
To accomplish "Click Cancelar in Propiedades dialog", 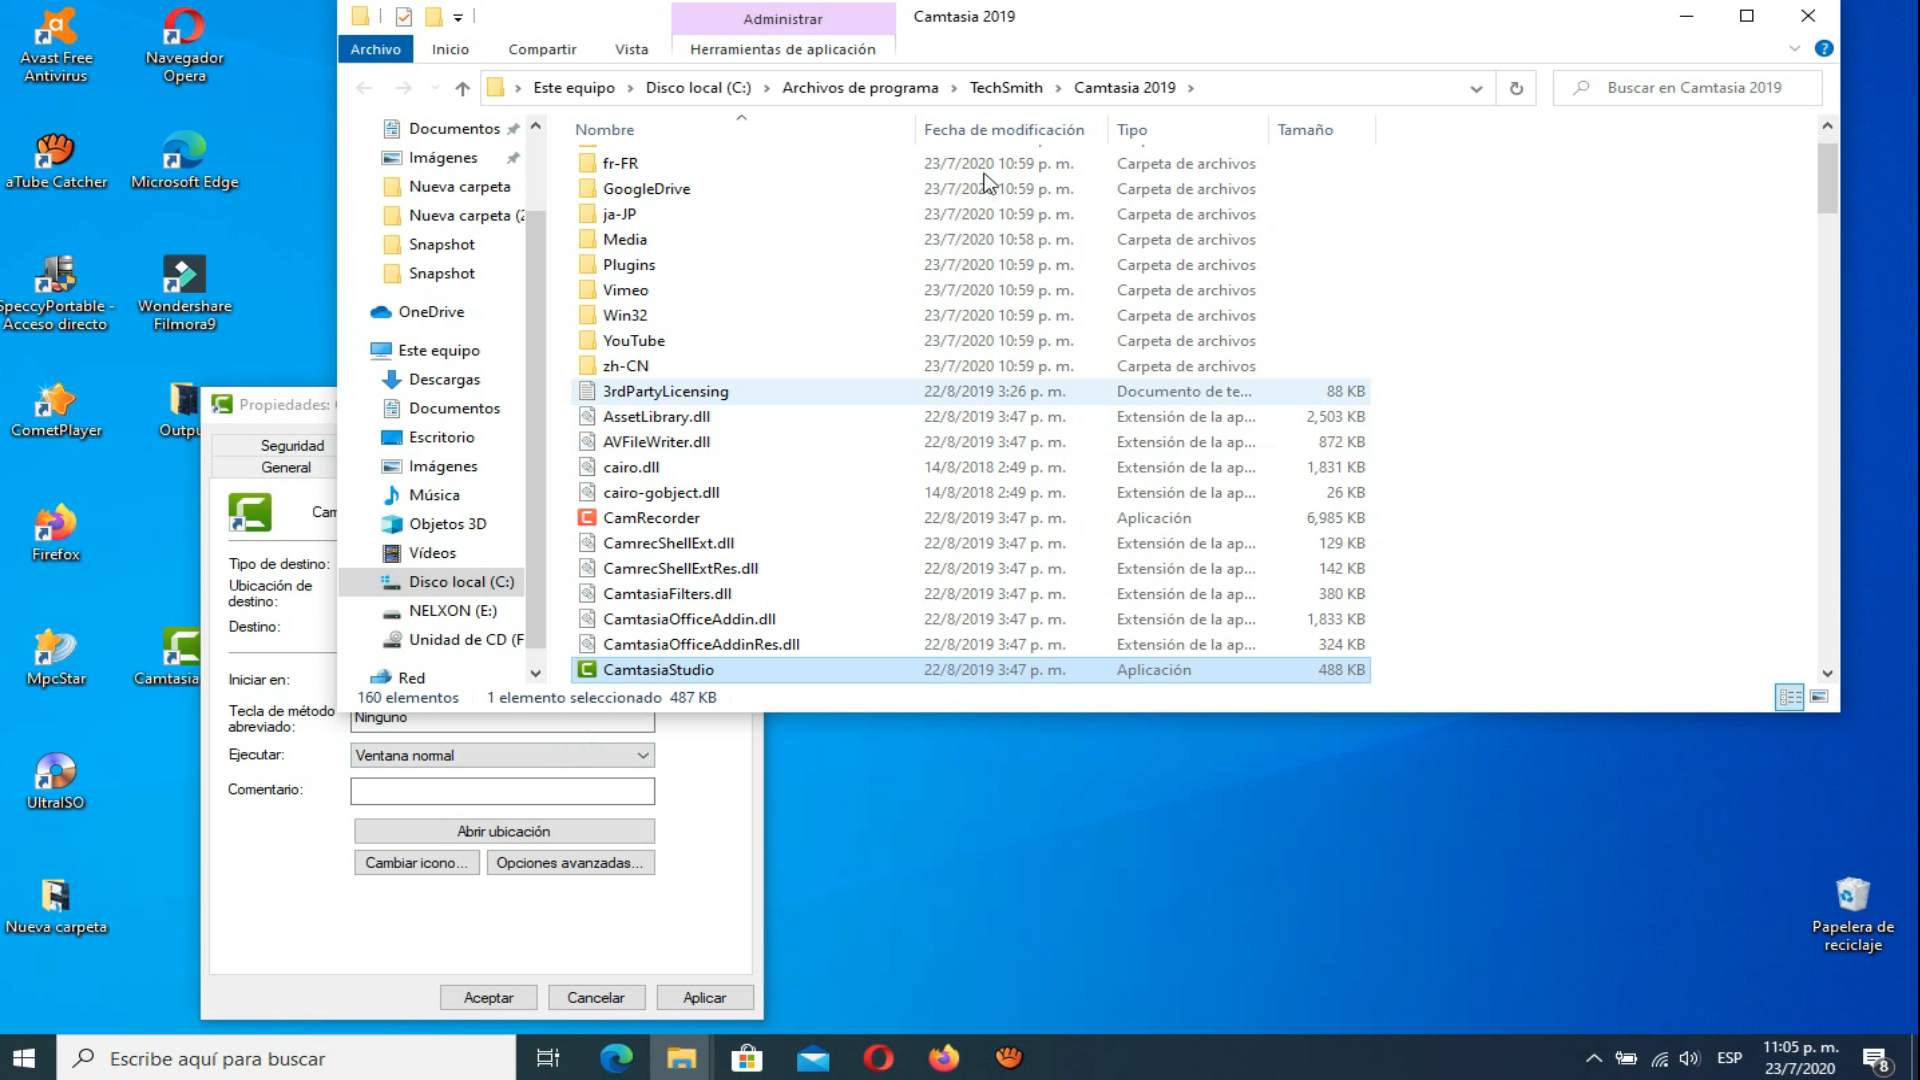I will [596, 998].
